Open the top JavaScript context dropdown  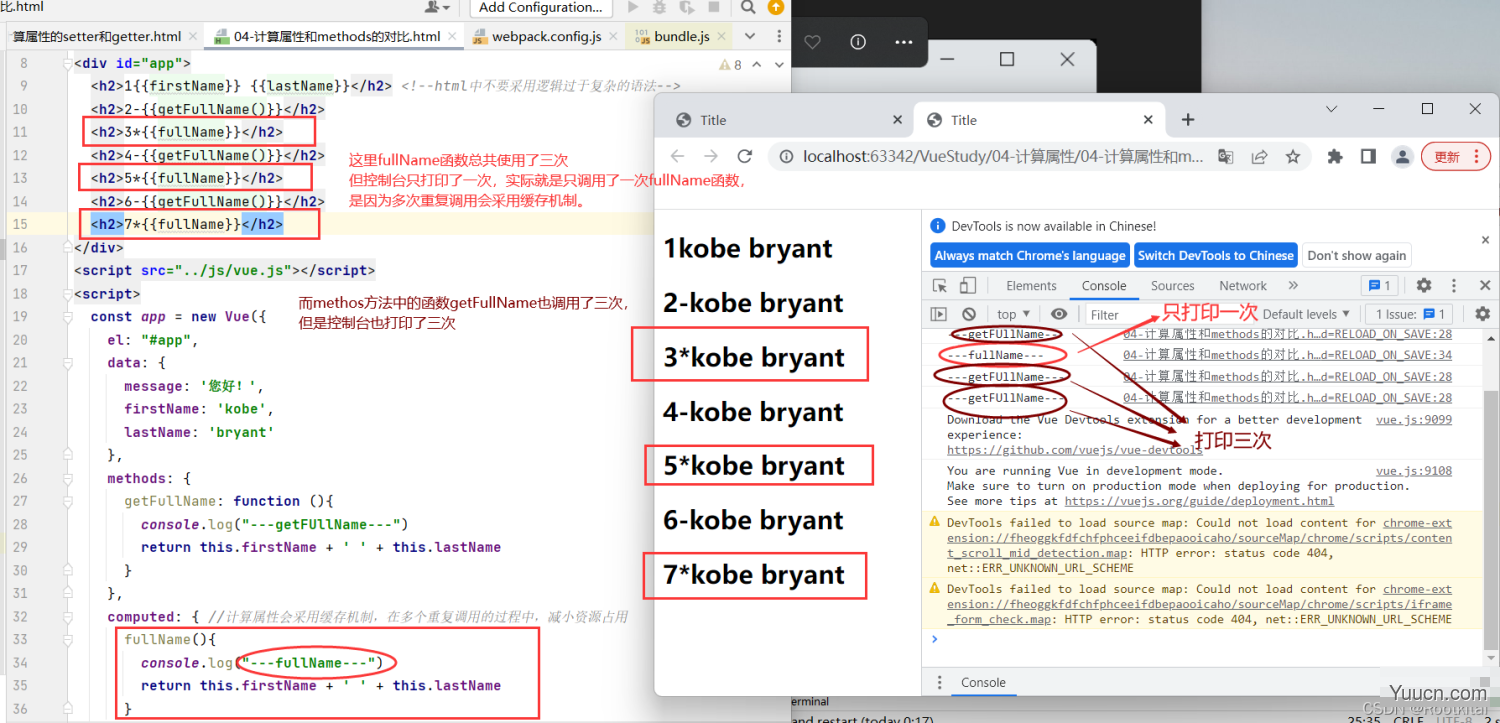pos(1013,314)
